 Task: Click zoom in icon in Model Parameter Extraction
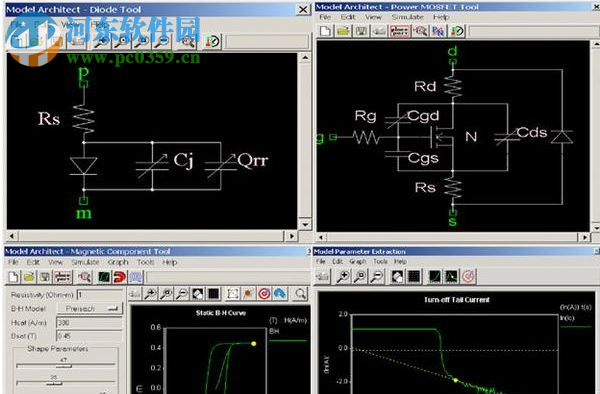[x=343, y=276]
